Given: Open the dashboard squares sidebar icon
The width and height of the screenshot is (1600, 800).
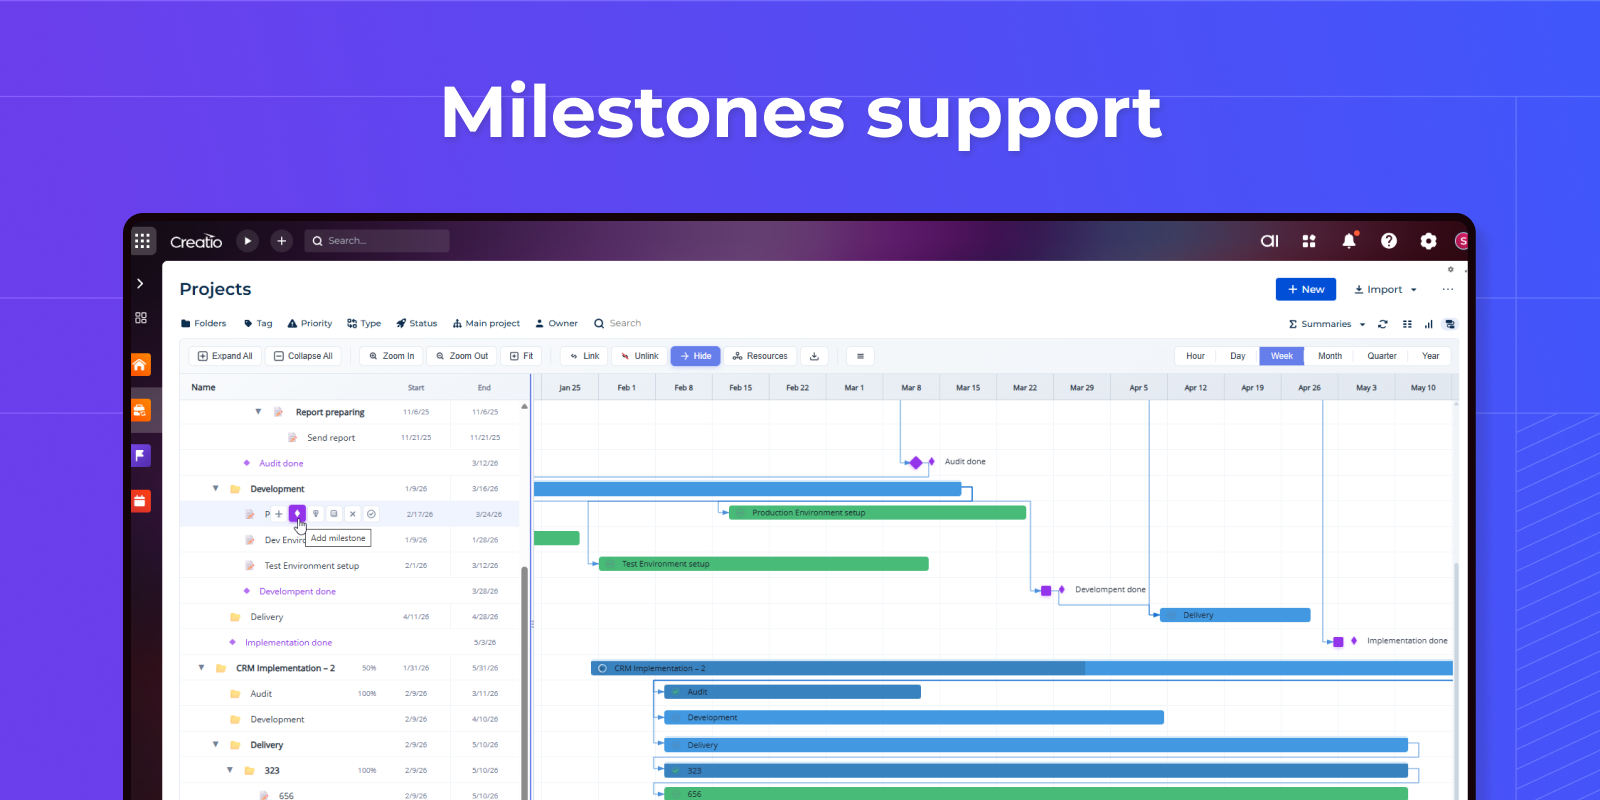Looking at the screenshot, I should (141, 318).
